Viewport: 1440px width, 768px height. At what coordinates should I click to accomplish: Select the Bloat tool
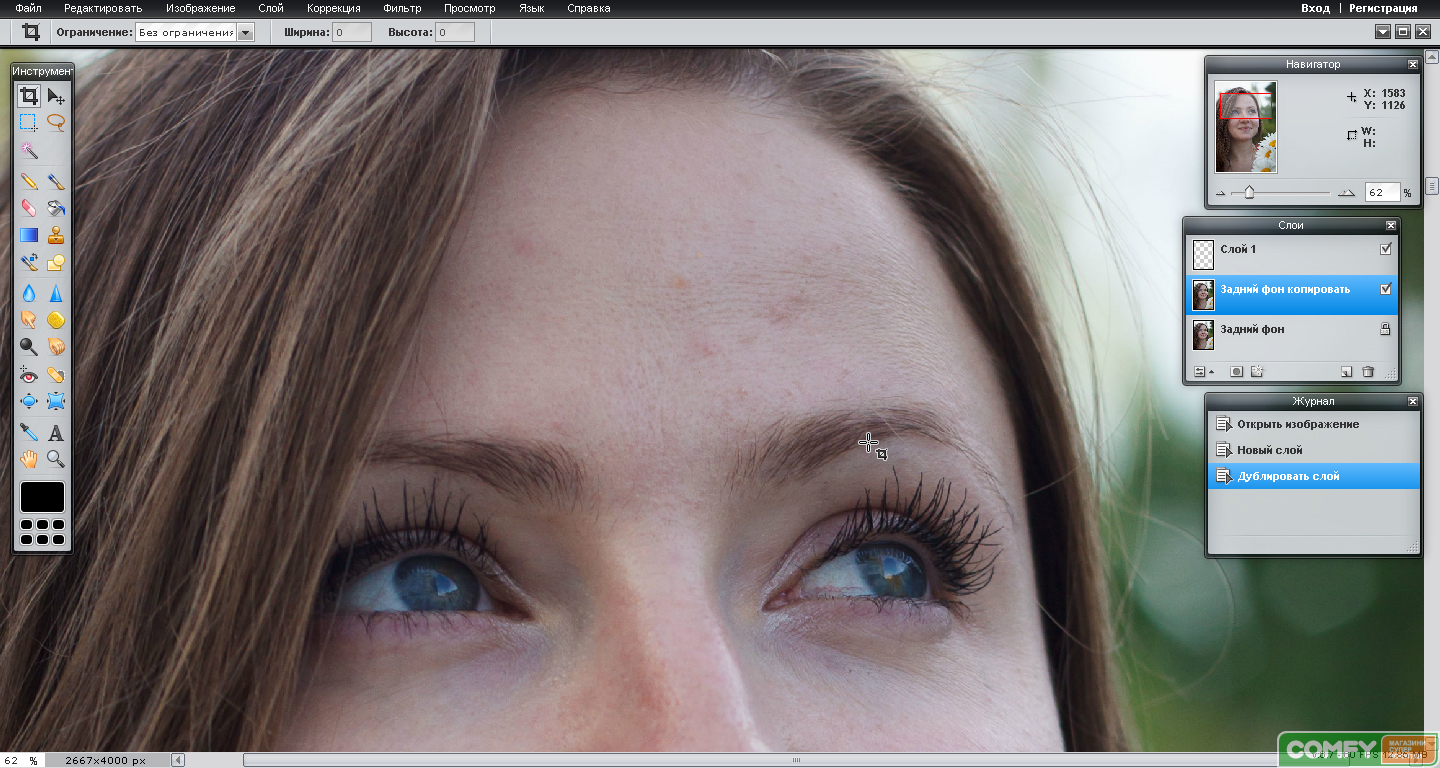click(x=29, y=402)
